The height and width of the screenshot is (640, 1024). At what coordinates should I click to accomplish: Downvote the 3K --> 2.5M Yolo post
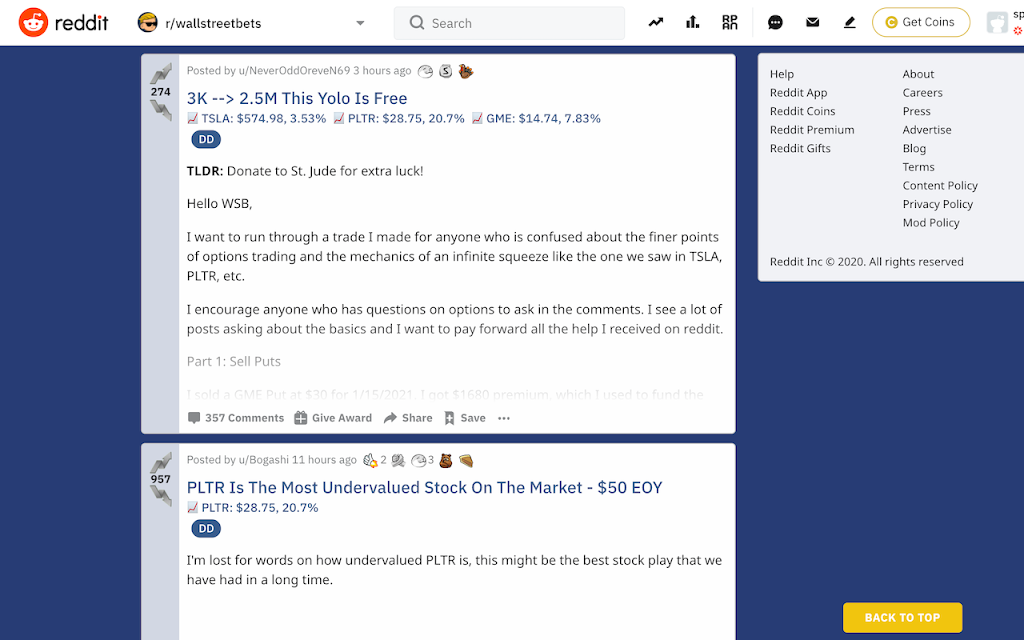pyautogui.click(x=161, y=110)
